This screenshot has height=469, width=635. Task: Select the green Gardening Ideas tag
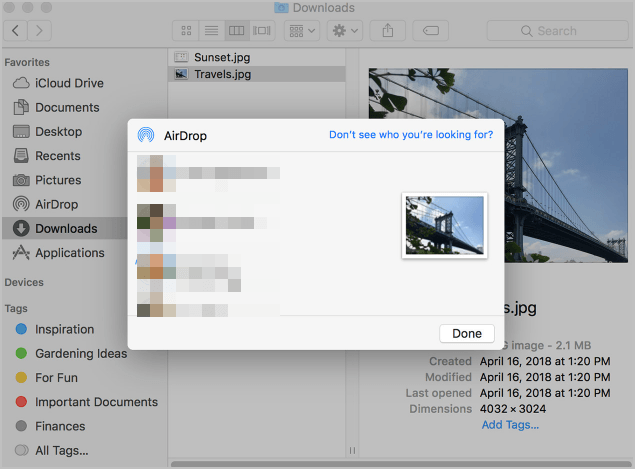pos(71,354)
